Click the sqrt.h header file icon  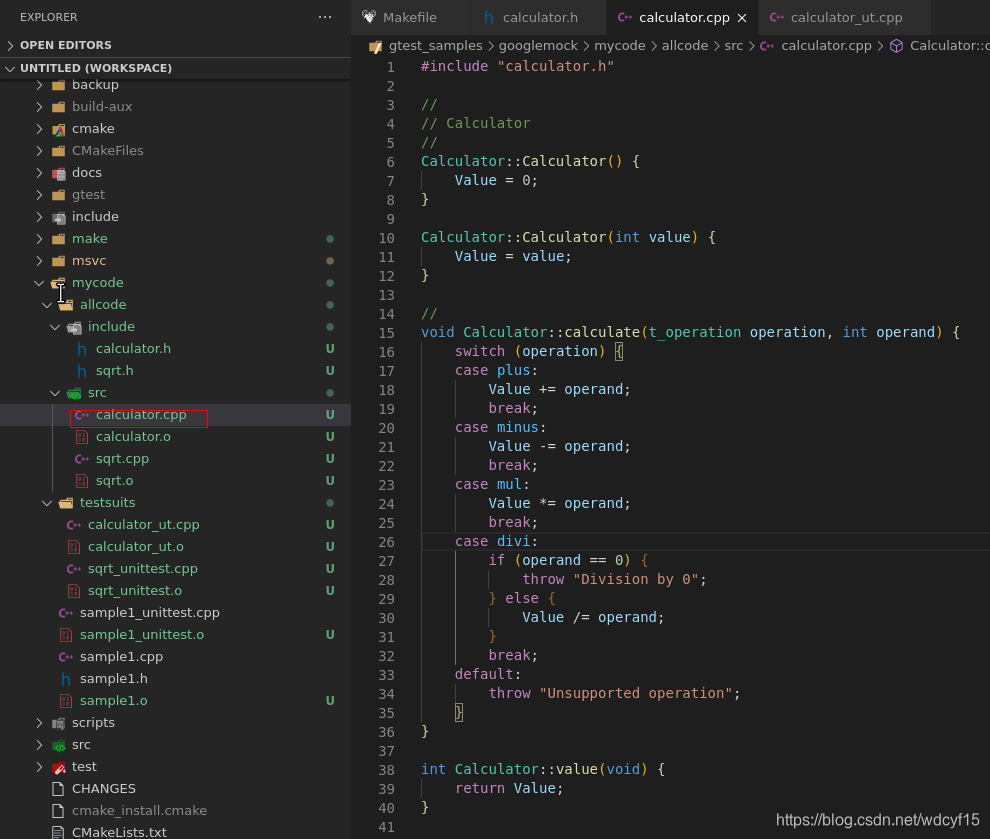pyautogui.click(x=82, y=371)
